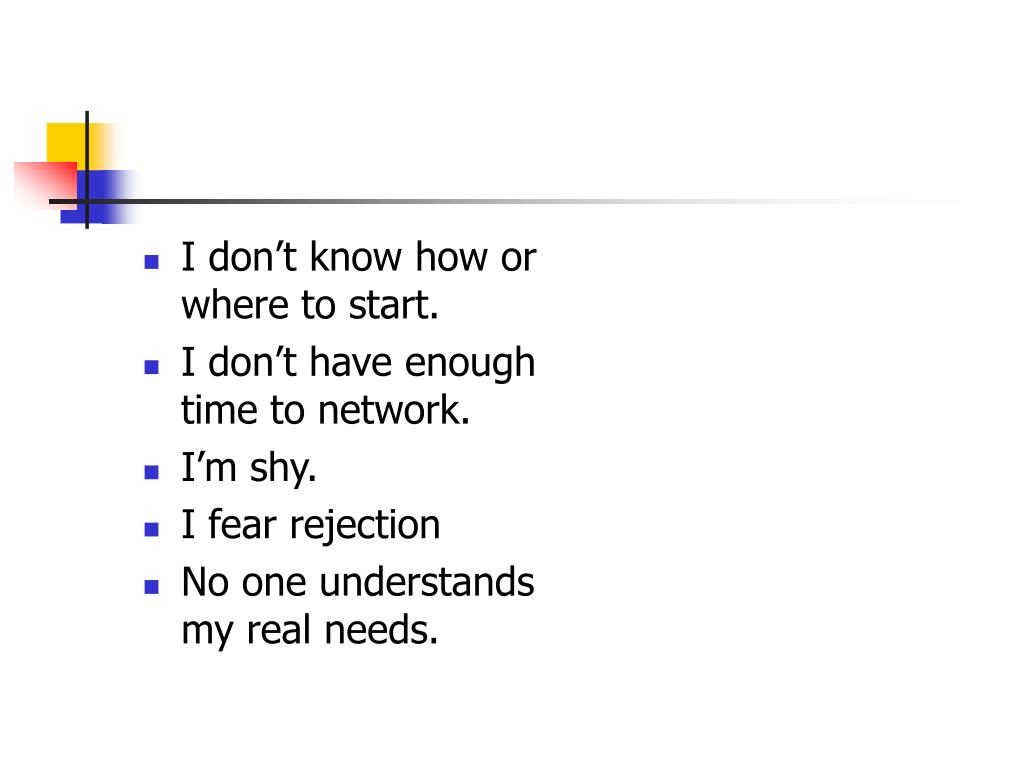
Task: Click the line "where to start."
Action: pyautogui.click(x=310, y=305)
